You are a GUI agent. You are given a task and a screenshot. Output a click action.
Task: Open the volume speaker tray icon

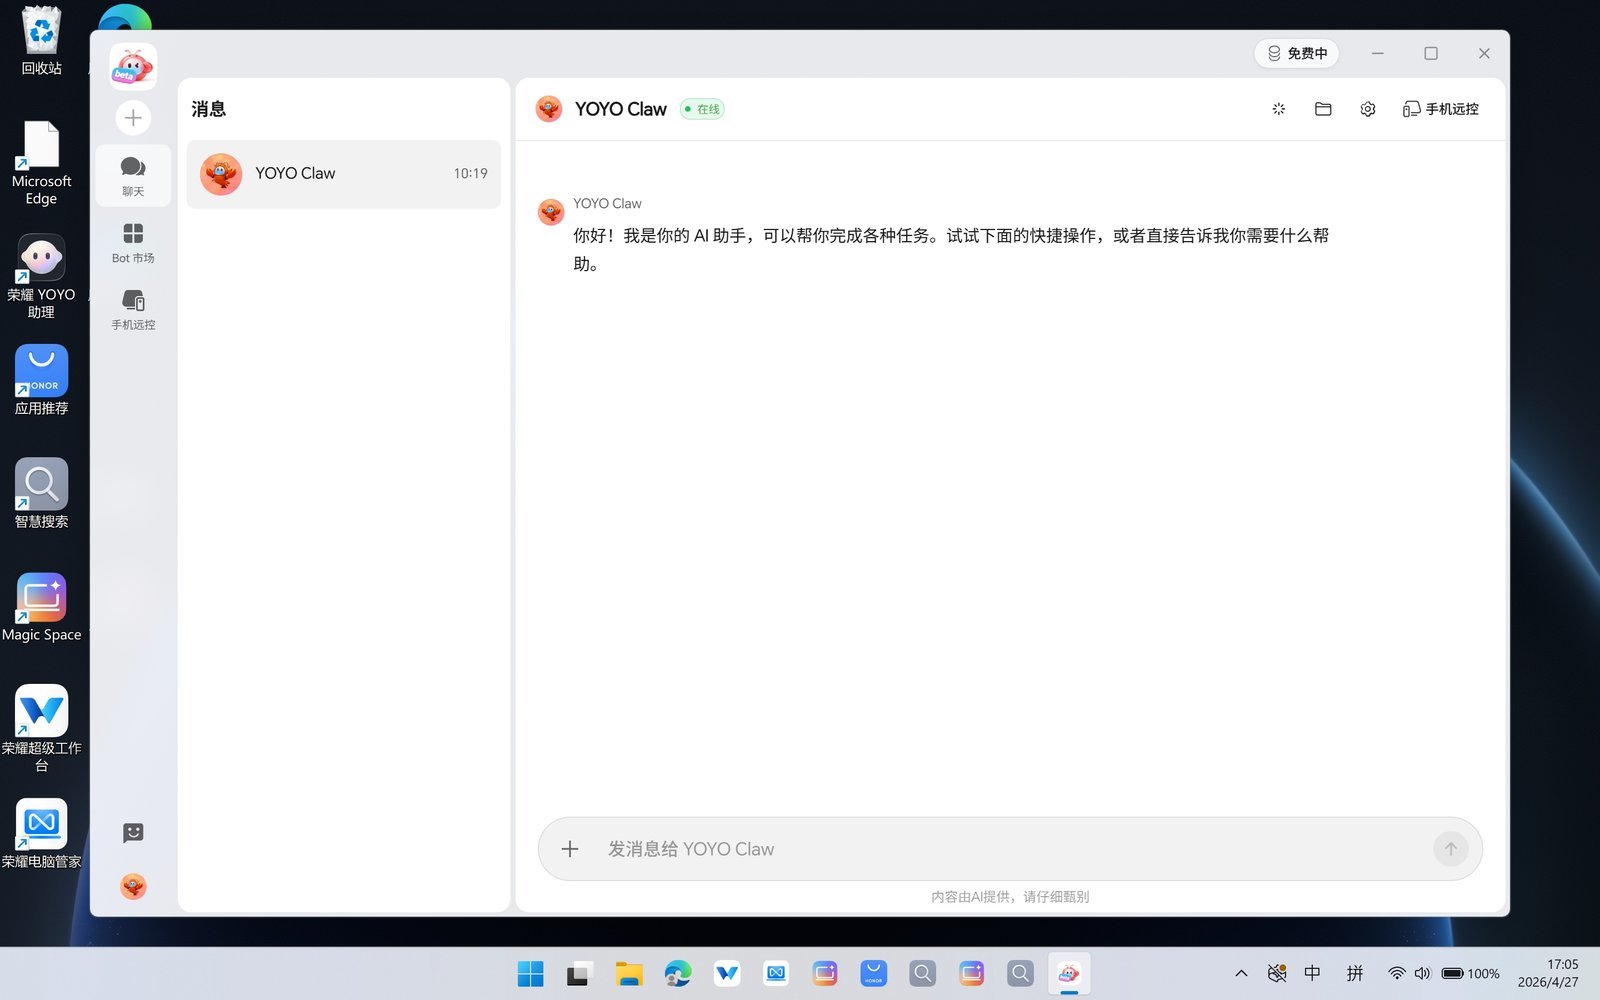tap(1422, 973)
